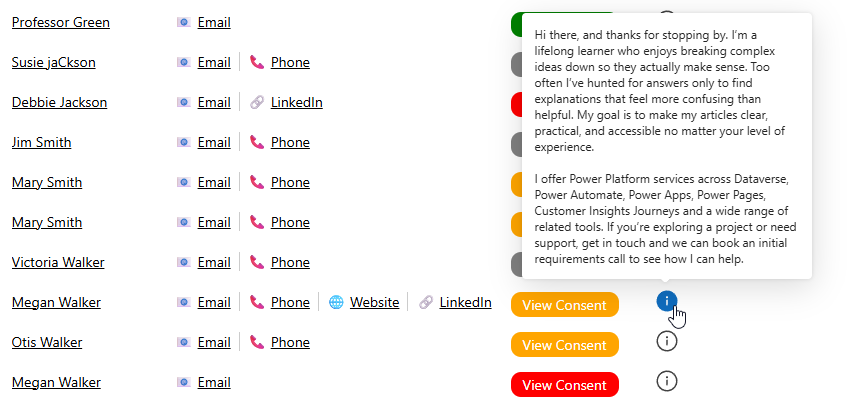This screenshot has height=418, width=868.
Task: Click the highlighted blue info icon
Action: [x=668, y=300]
